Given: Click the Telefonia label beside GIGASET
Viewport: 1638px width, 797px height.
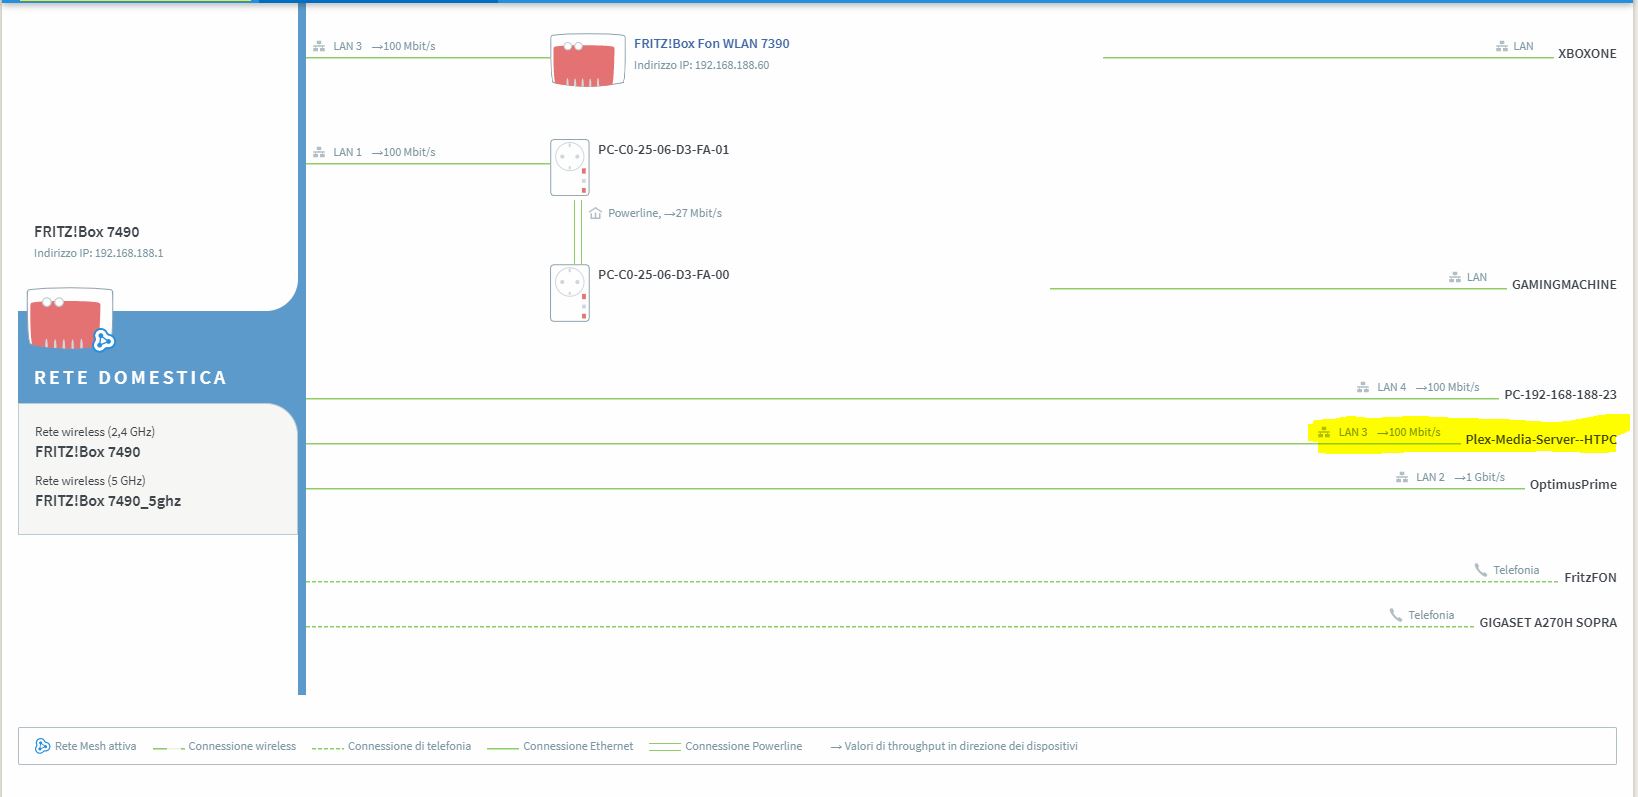Looking at the screenshot, I should click(1431, 615).
